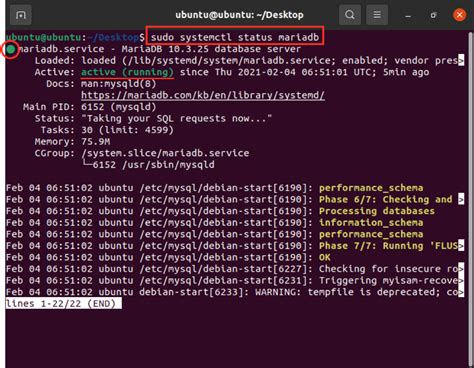Screen dimensions: 474x368
Task: Click 'MariaDB 10.3.25 database server' description
Action: (211, 49)
